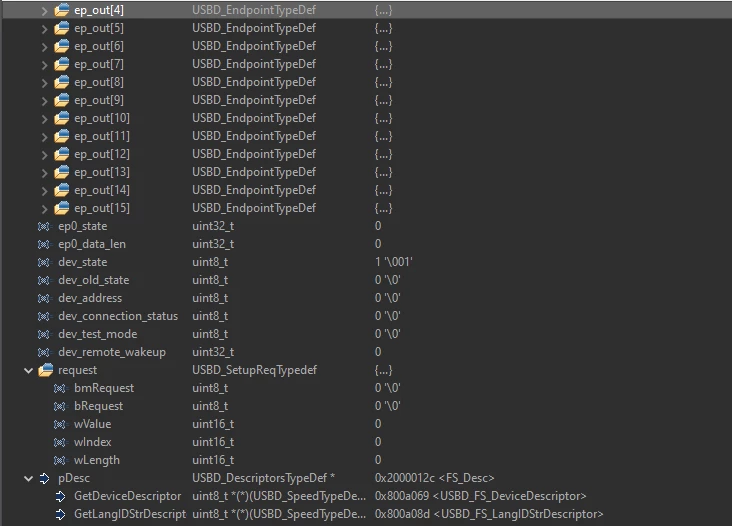Image resolution: width=732 pixels, height=526 pixels.
Task: Select the dev_state variable name
Action: [x=83, y=262]
